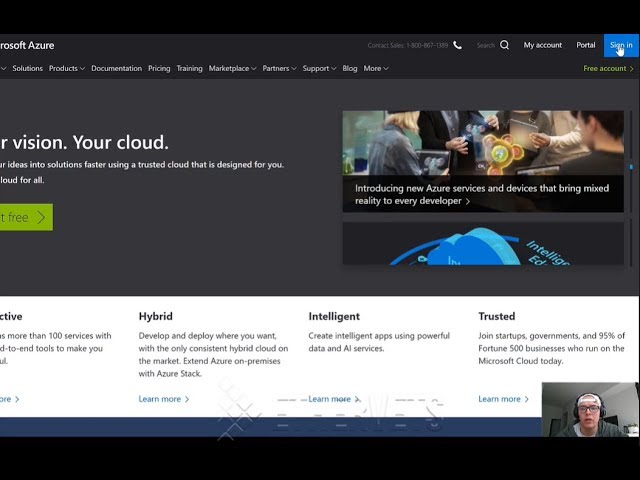This screenshot has width=640, height=480.
Task: Click the chevron after Hybrid's Learn more
Action: point(187,399)
